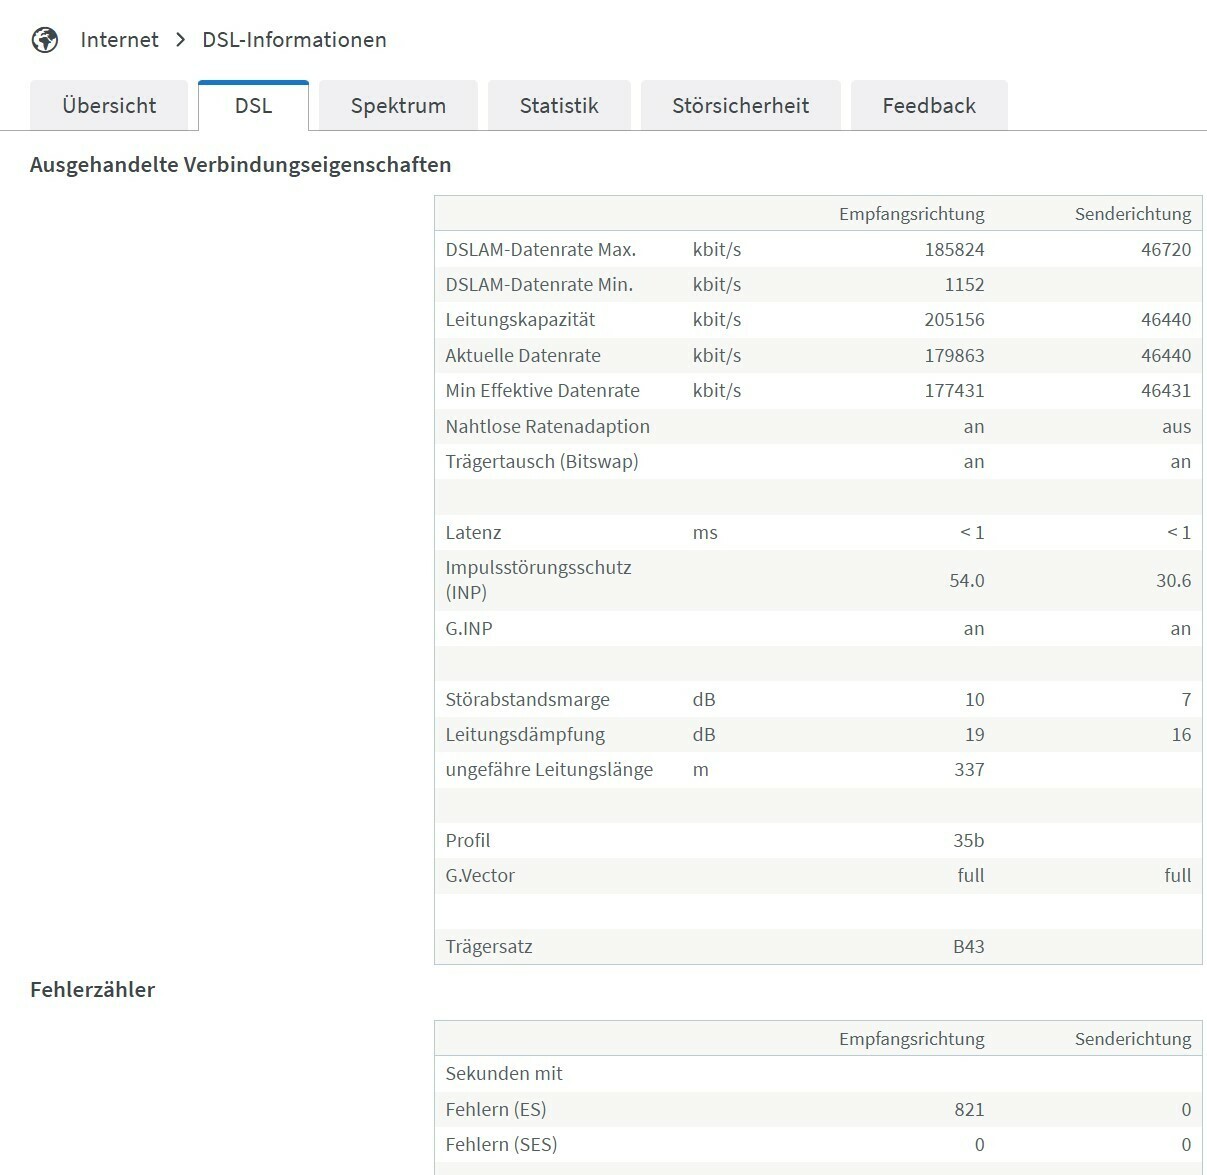This screenshot has width=1207, height=1175.
Task: Select Leitungskapazität value 205156
Action: tap(954, 320)
